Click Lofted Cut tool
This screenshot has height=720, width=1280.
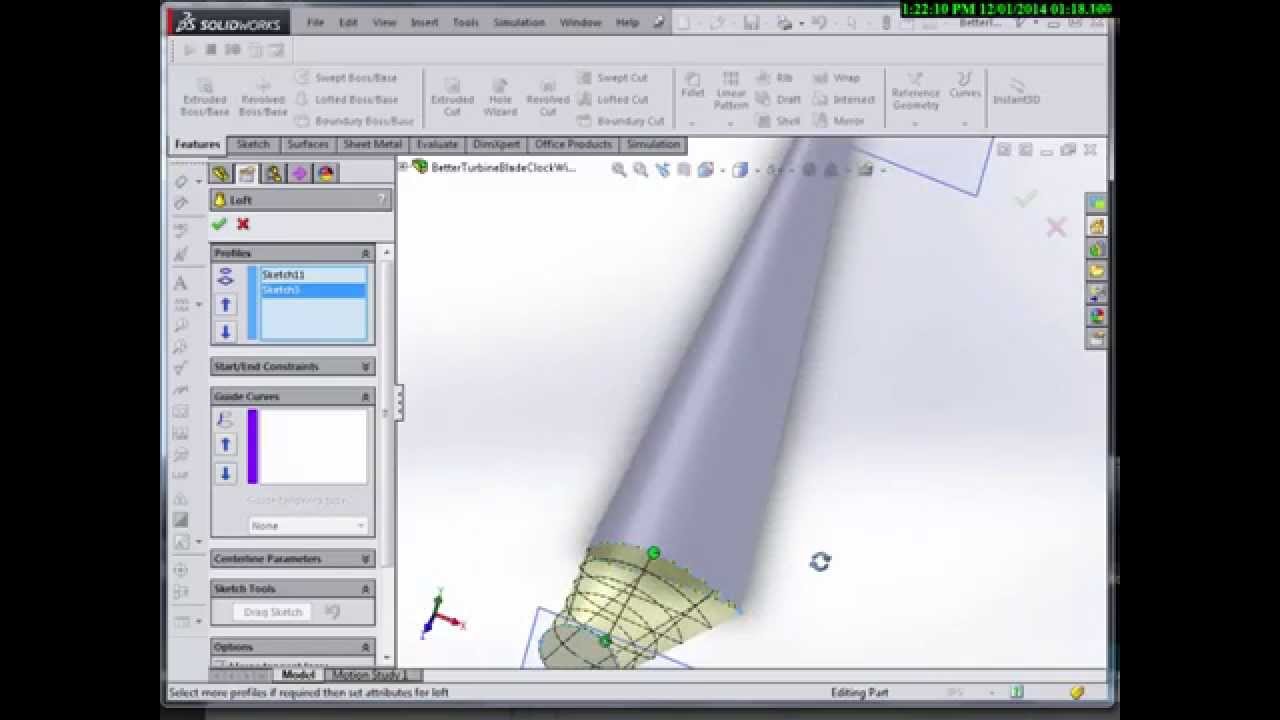613,99
